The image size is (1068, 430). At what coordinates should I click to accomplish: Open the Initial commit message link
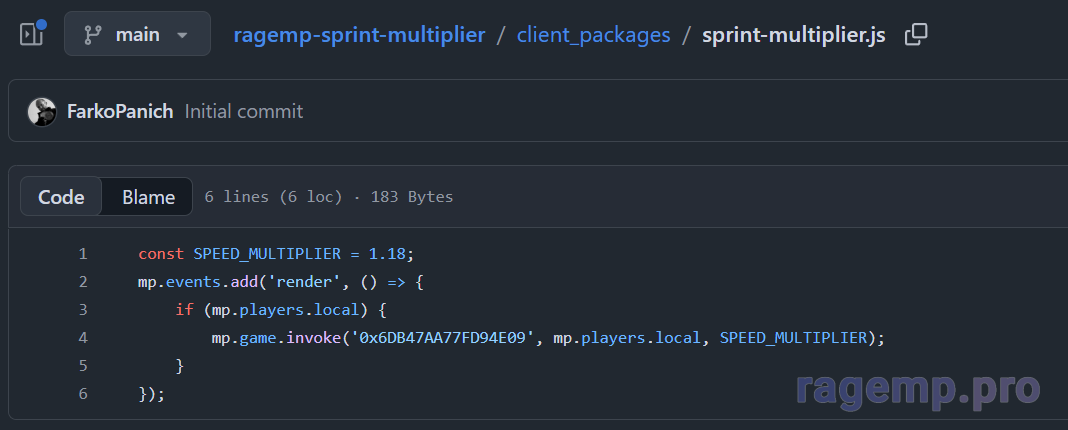pos(244,112)
